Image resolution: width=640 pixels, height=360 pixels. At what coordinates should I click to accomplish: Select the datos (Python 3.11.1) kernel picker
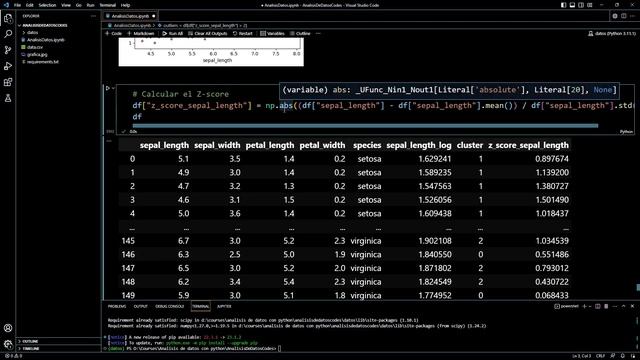click(x=612, y=33)
